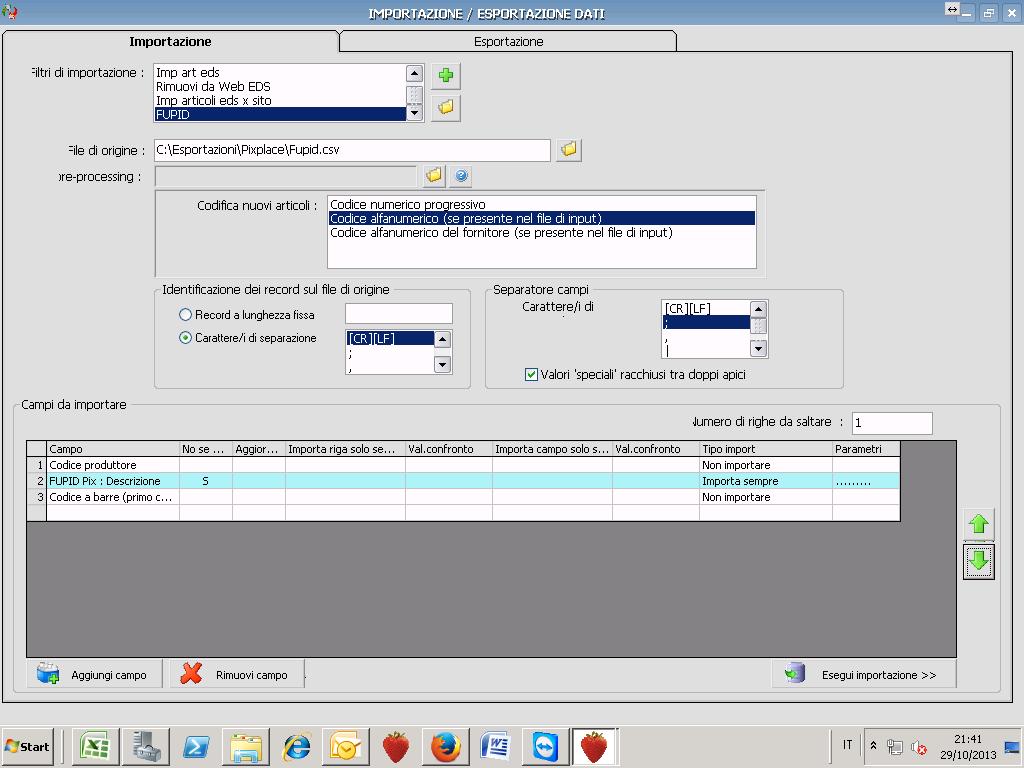Screen dimensions: 1024x768
Task: Show hidden tray icons
Action: click(874, 745)
